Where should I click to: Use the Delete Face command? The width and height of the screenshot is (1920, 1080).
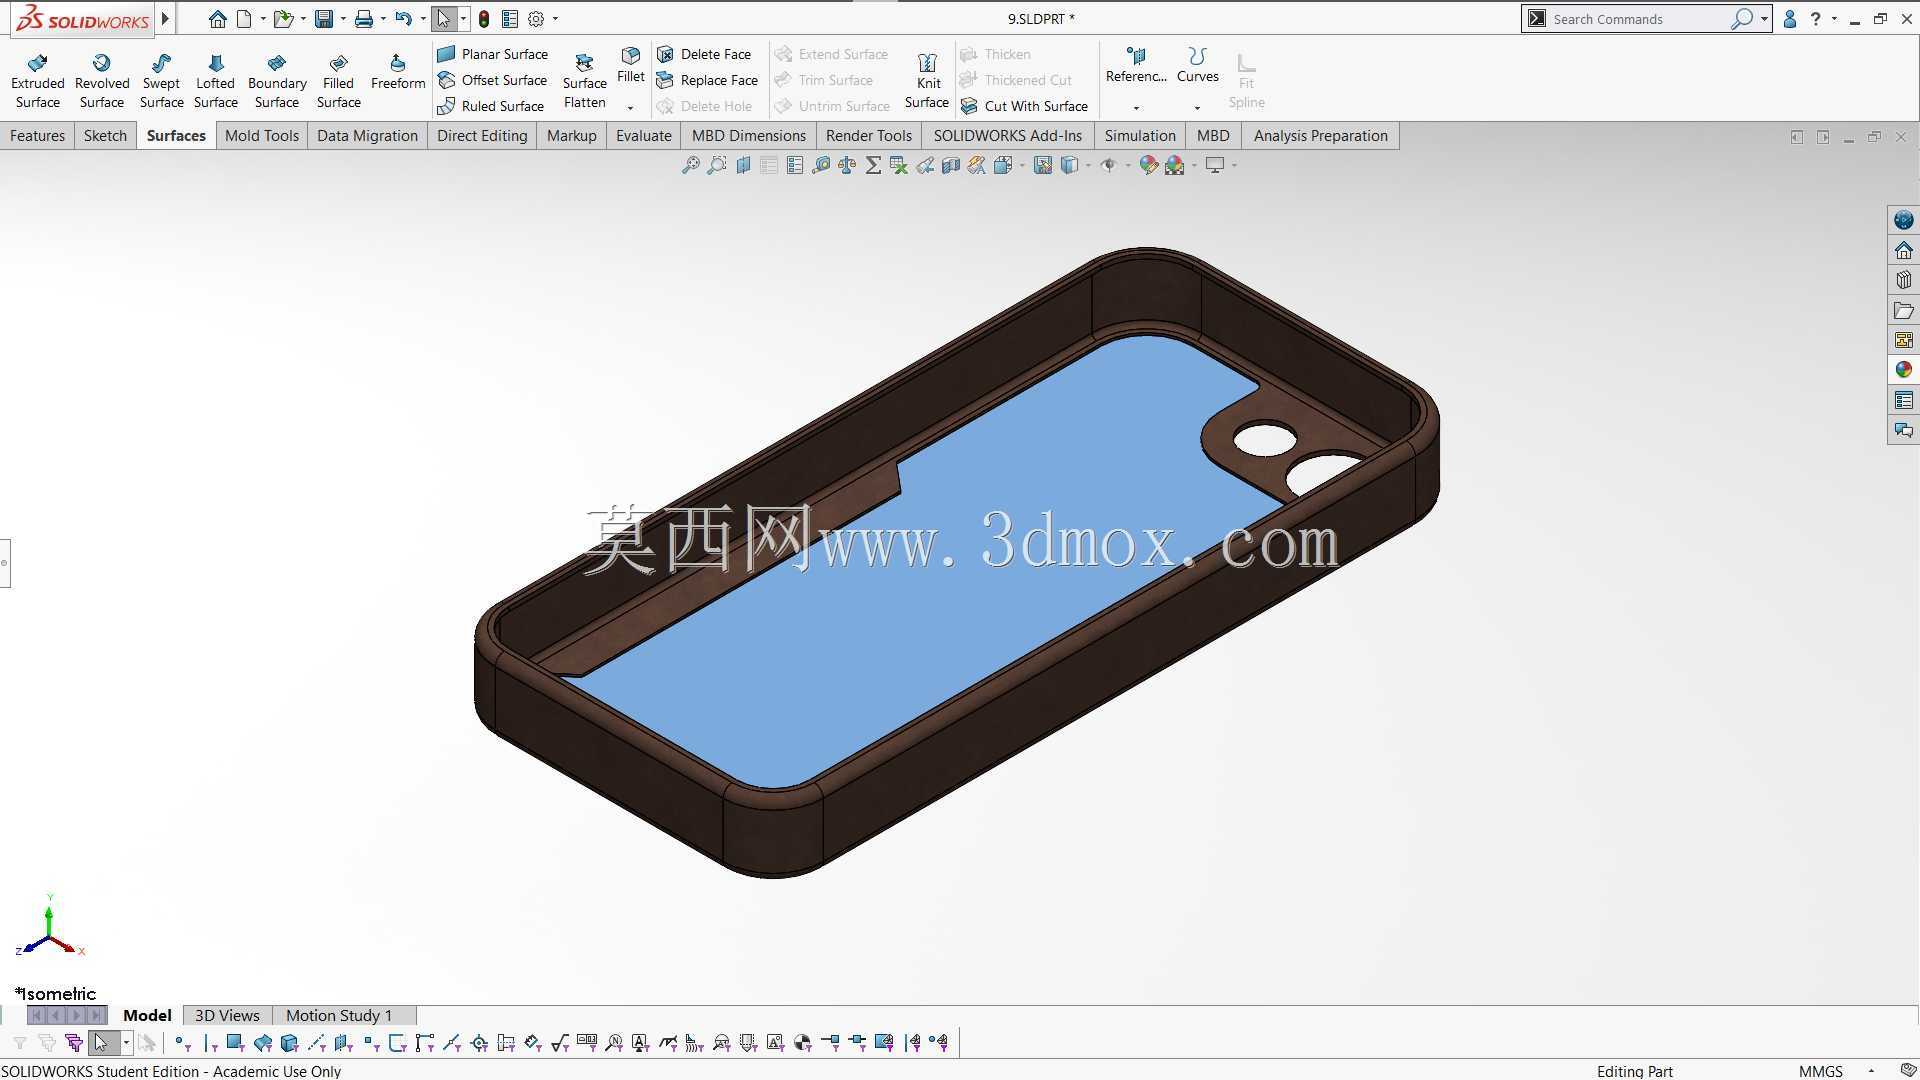pos(704,54)
